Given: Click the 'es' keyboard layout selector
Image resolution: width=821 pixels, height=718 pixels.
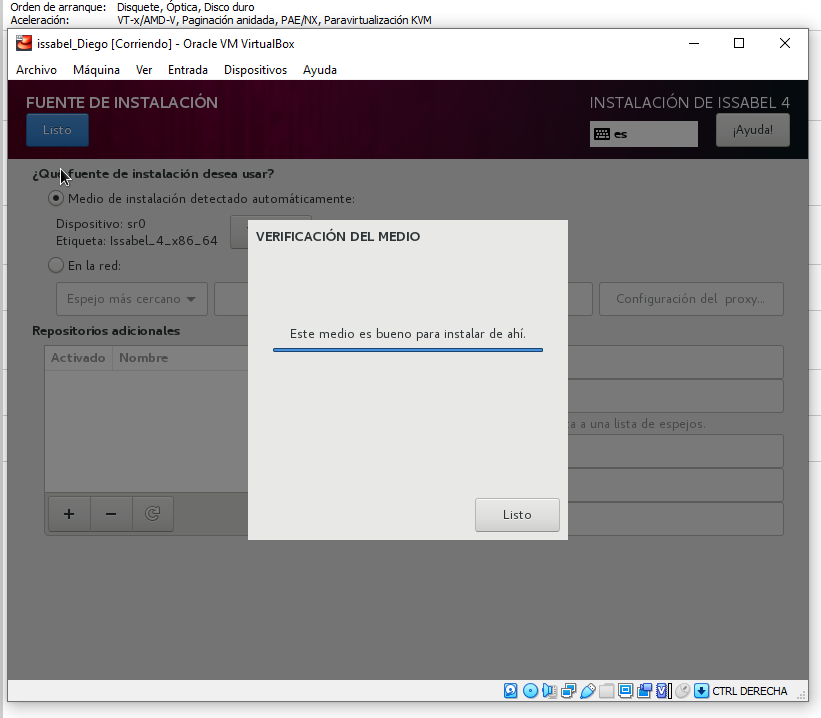Looking at the screenshot, I should [x=644, y=134].
